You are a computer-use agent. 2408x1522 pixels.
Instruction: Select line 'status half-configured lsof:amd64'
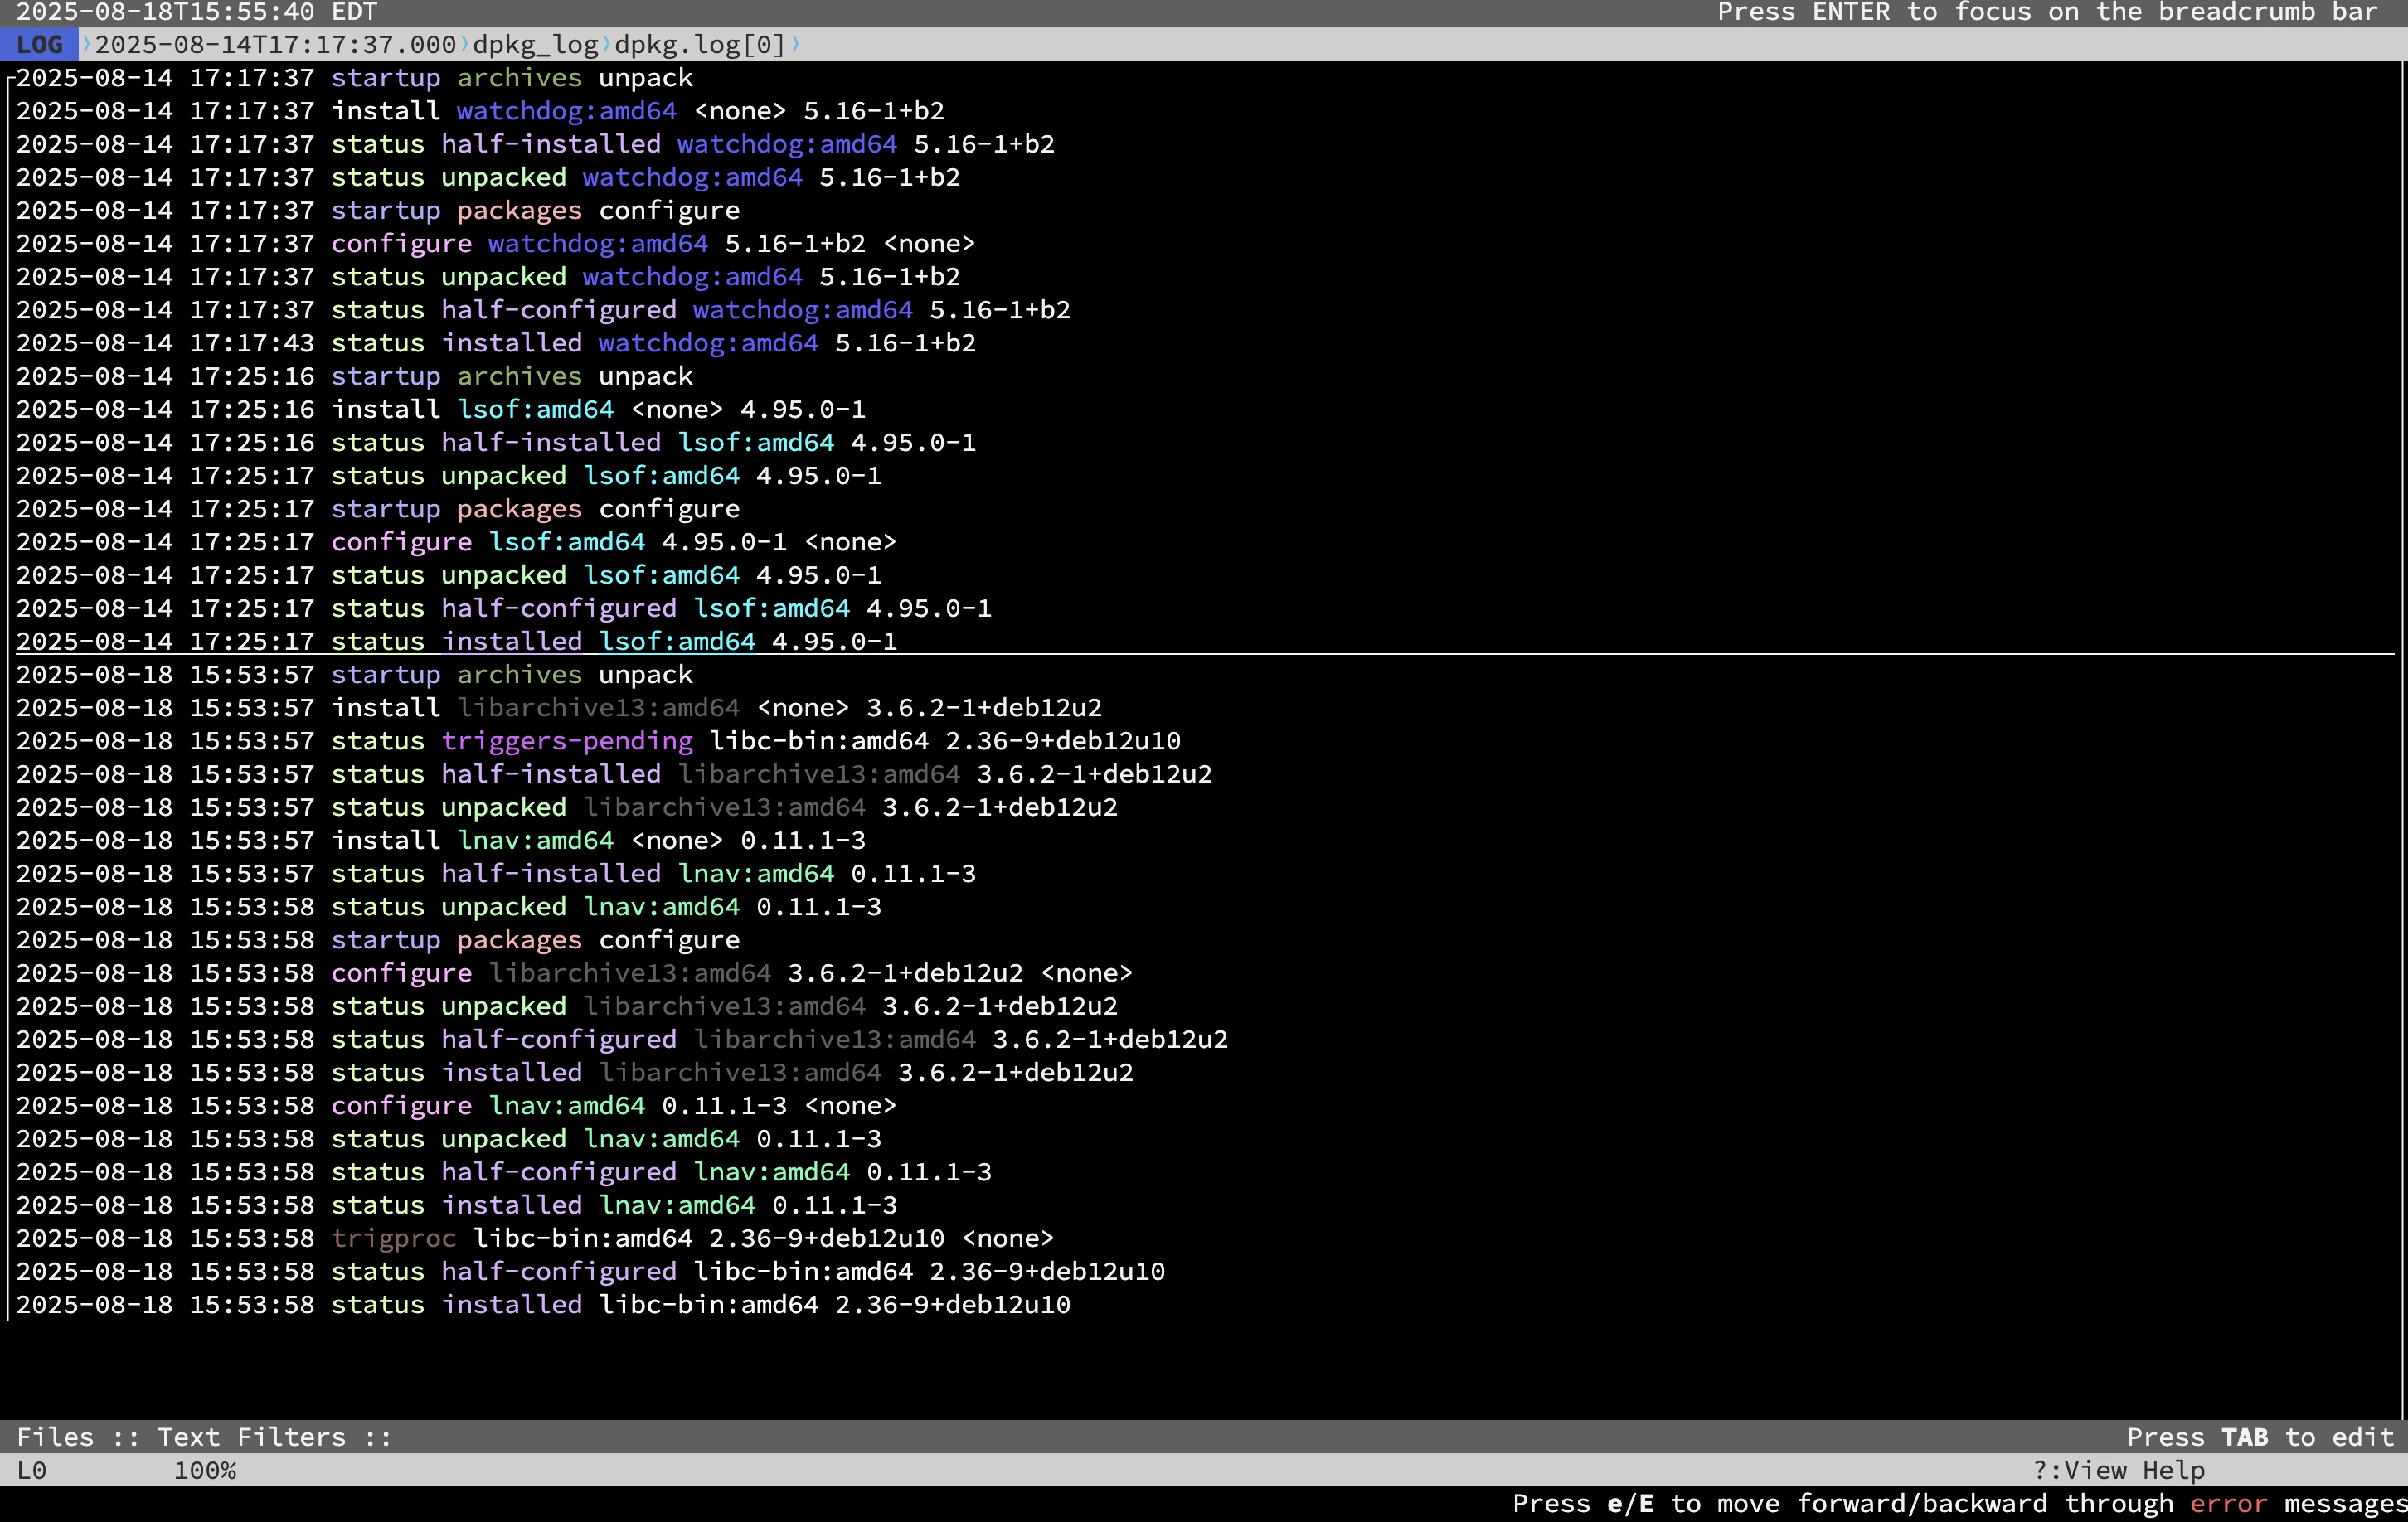[x=504, y=608]
